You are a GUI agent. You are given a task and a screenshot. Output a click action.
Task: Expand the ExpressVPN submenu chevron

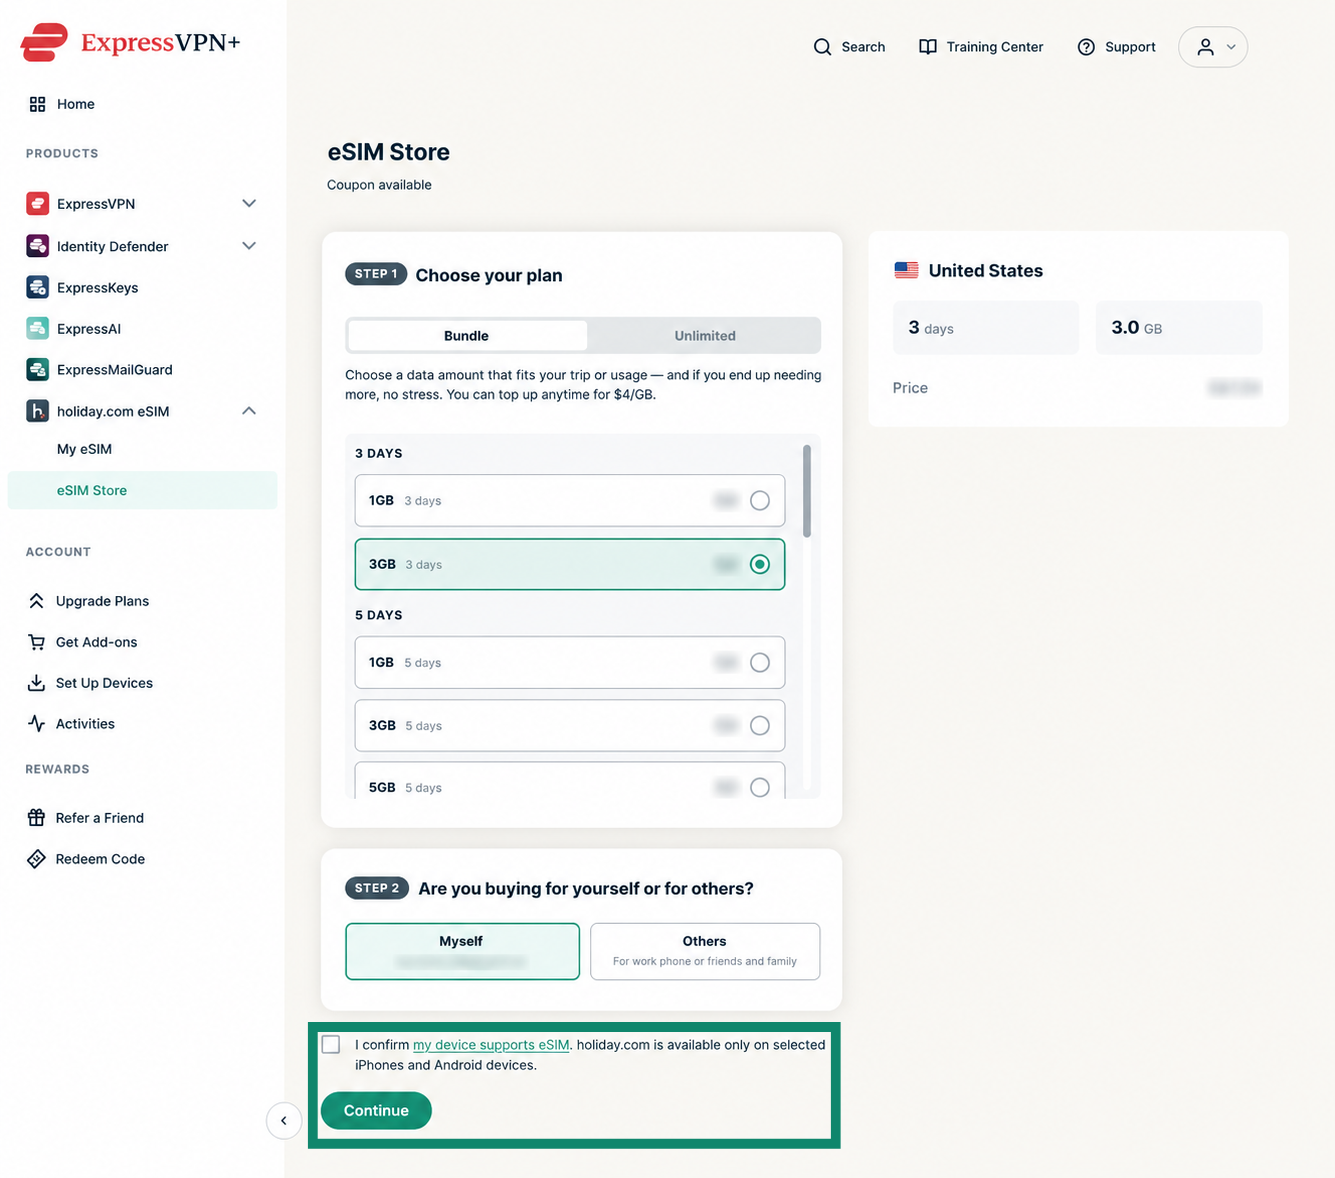249,204
